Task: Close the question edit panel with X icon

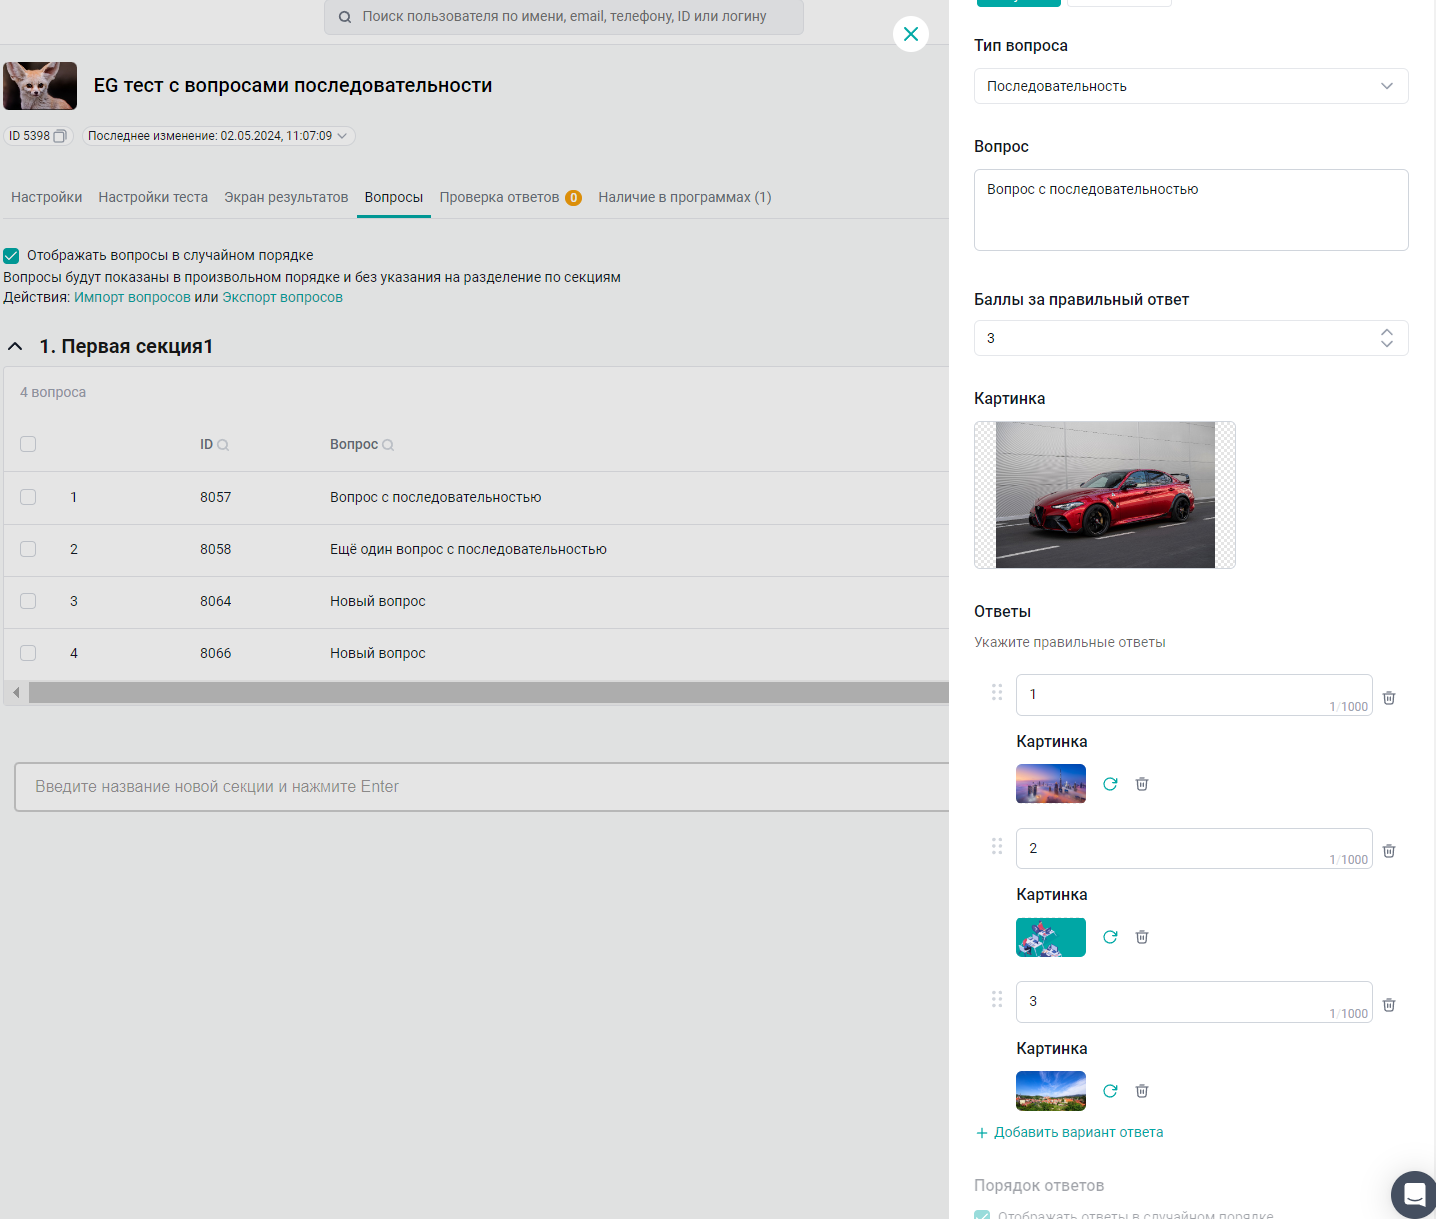Action: tap(911, 34)
